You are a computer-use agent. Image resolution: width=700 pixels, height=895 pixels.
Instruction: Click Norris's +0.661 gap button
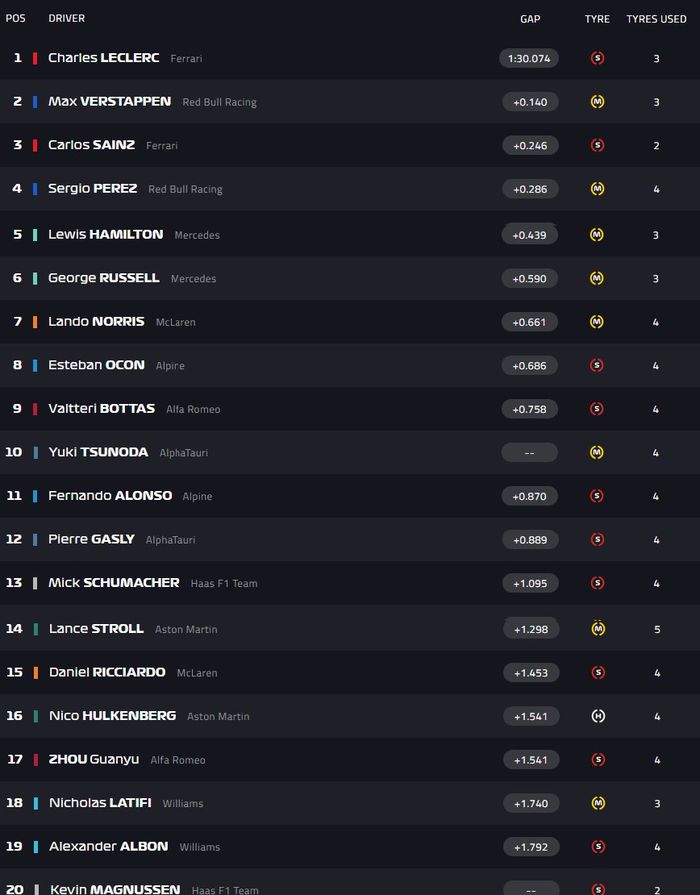tap(529, 322)
